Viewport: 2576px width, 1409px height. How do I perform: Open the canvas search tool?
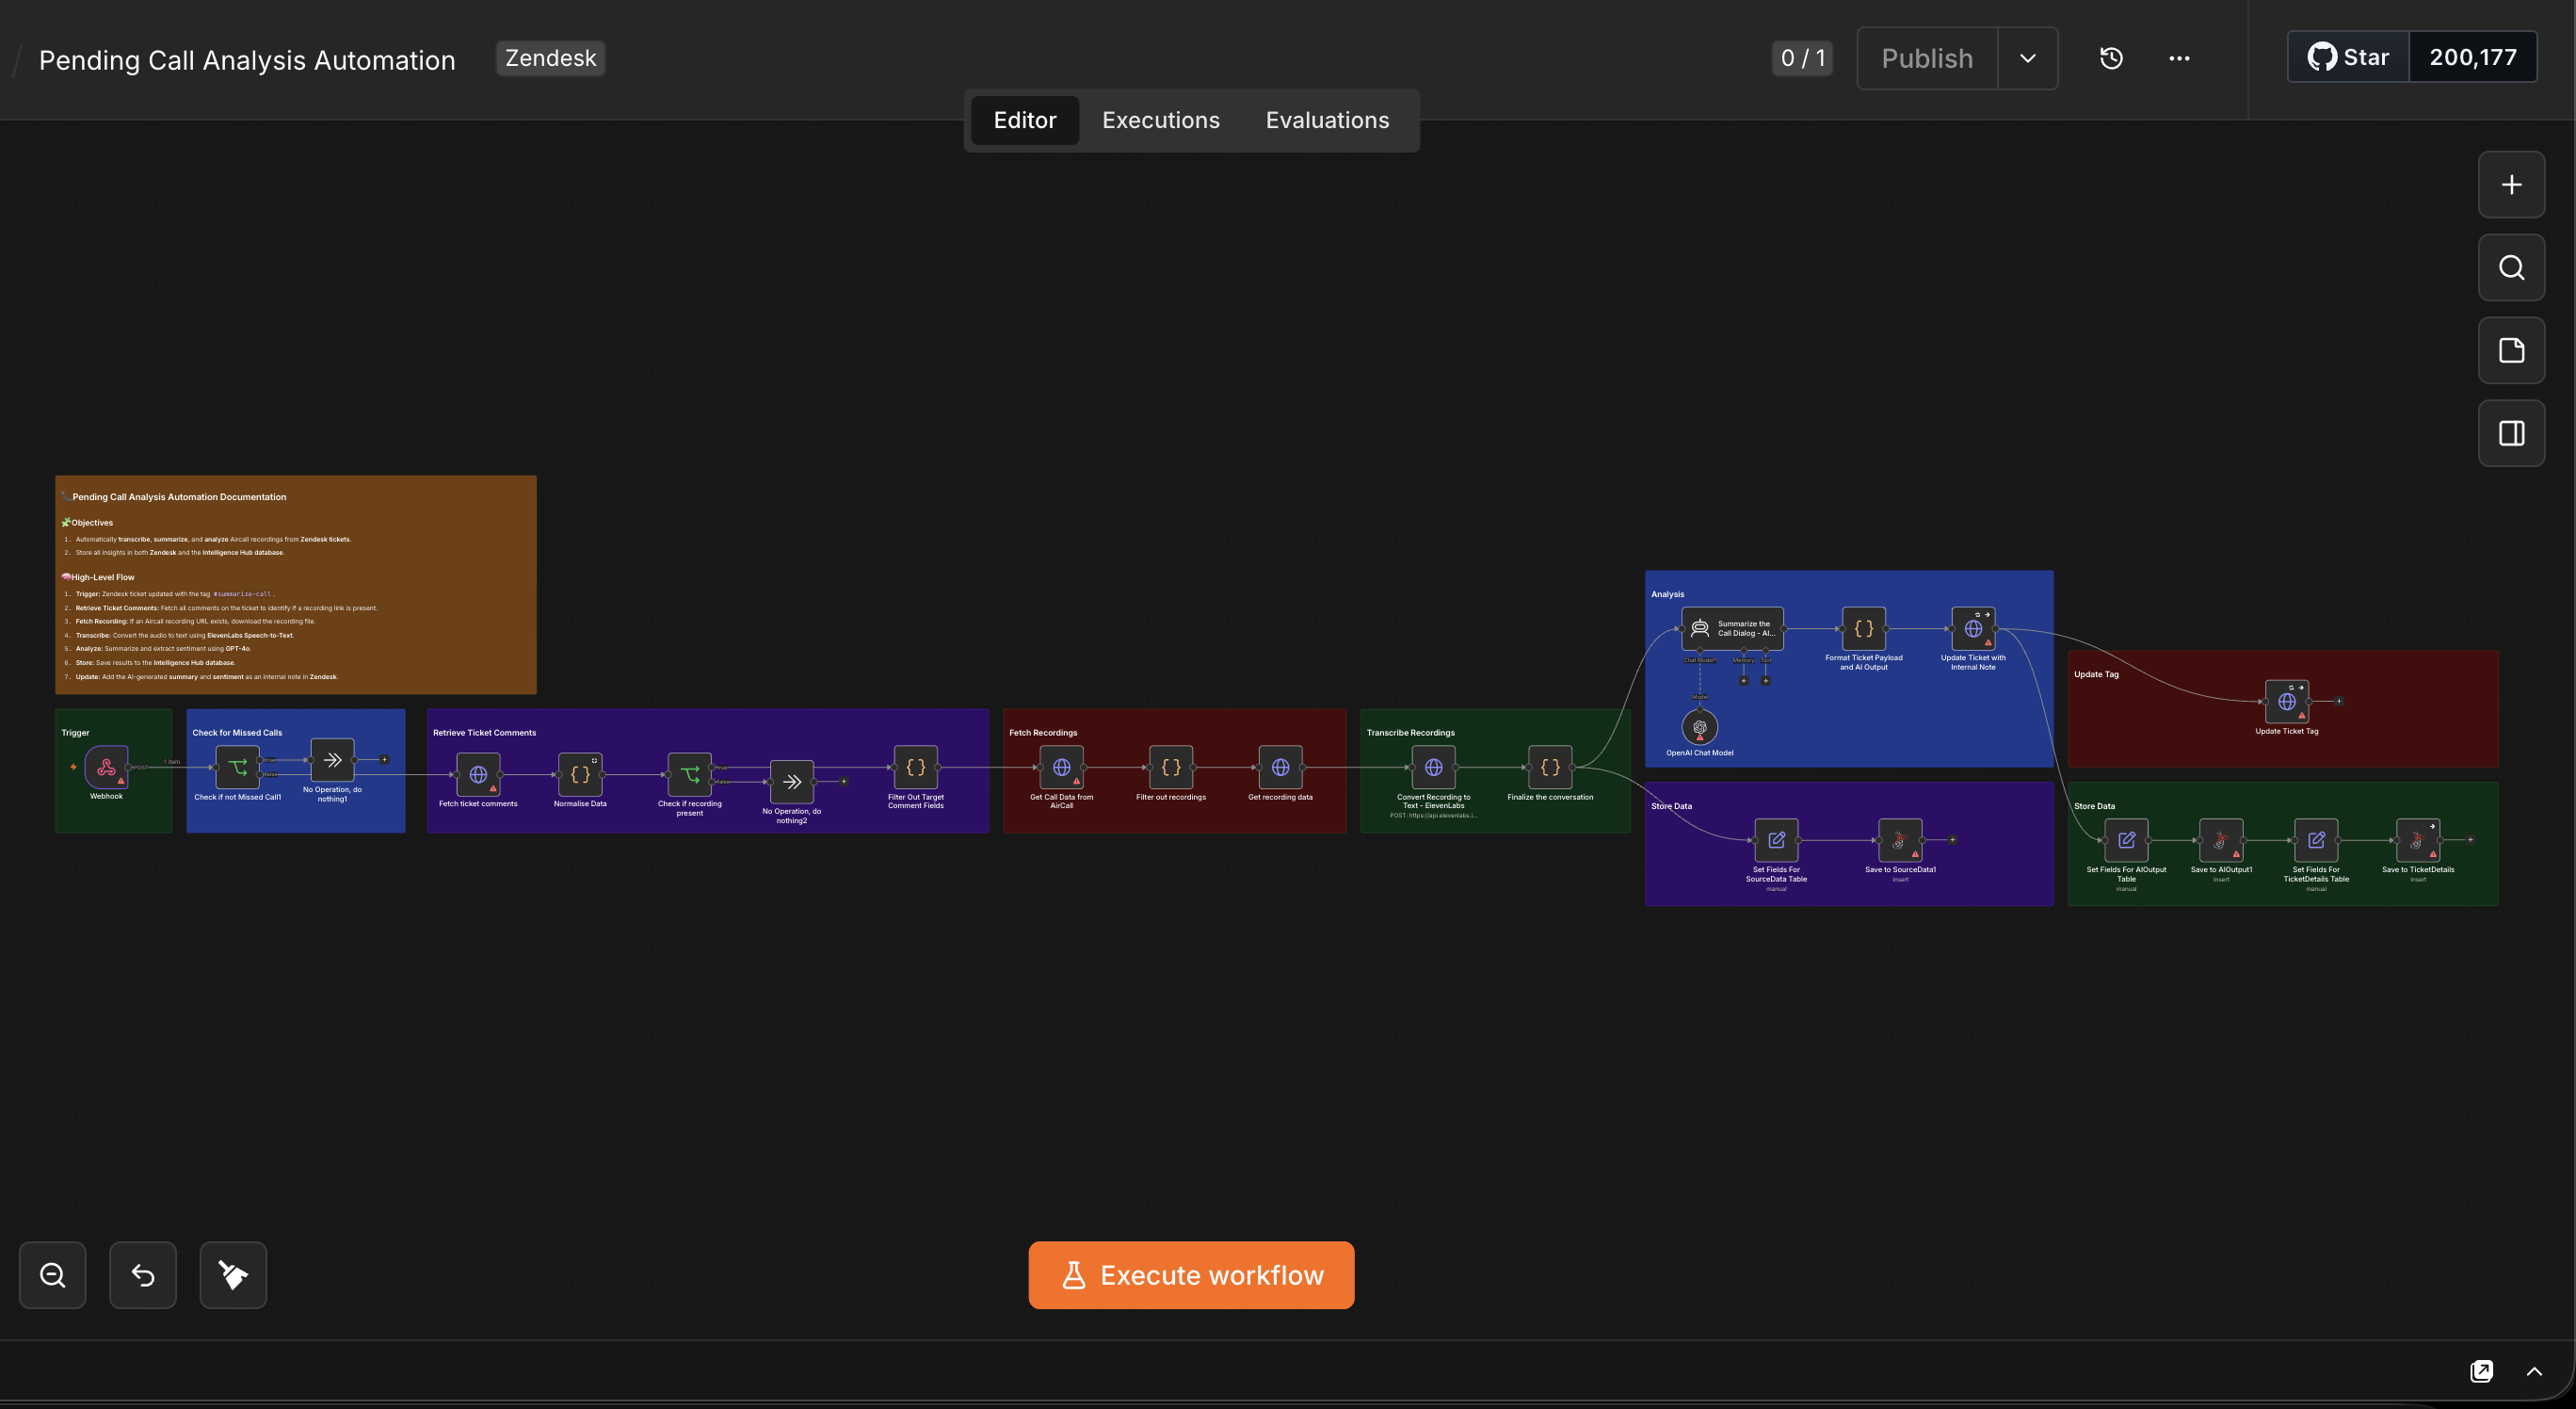click(x=2511, y=267)
